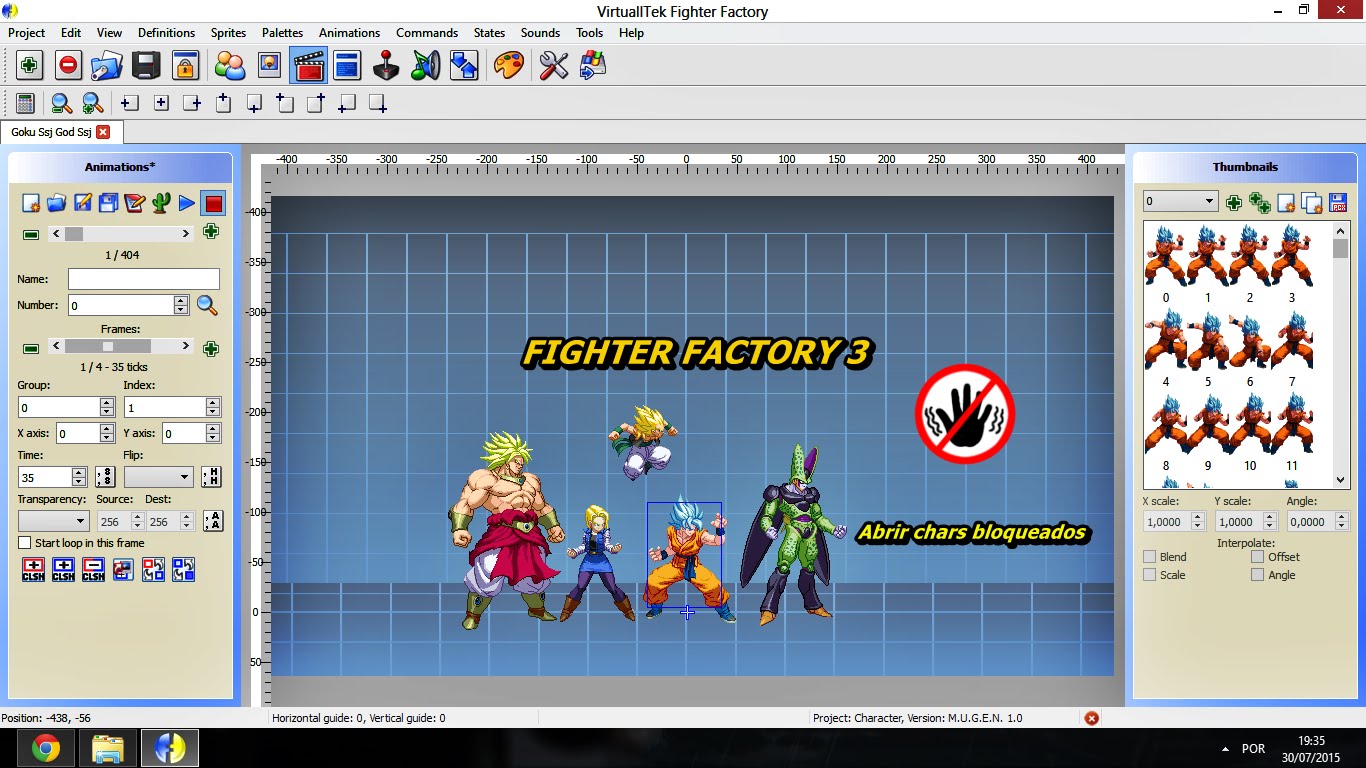The height and width of the screenshot is (768, 1366).
Task: Click the padlock window icon in main toolbar
Action: tap(185, 66)
